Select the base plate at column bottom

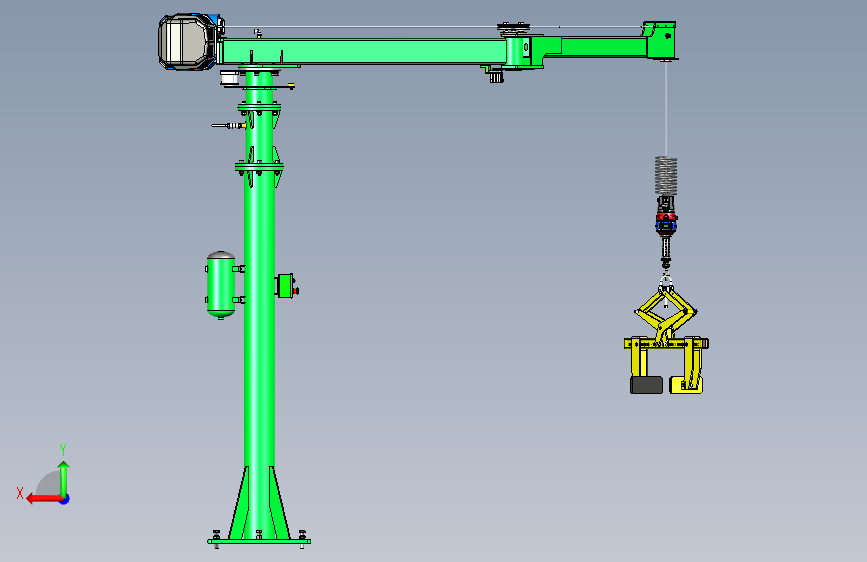259,542
